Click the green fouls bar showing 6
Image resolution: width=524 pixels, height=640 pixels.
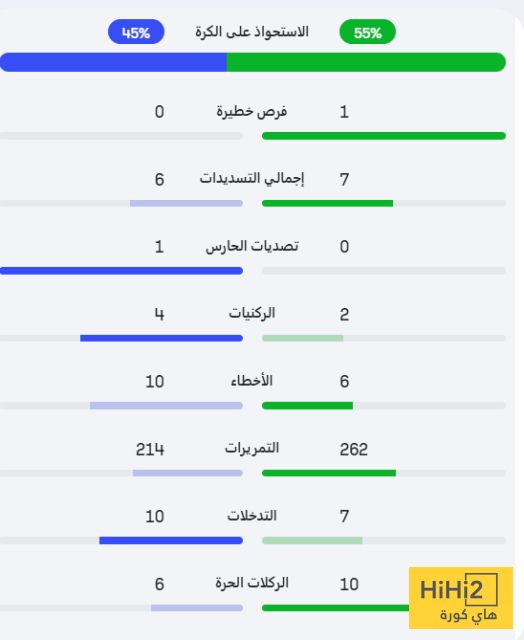307,406
